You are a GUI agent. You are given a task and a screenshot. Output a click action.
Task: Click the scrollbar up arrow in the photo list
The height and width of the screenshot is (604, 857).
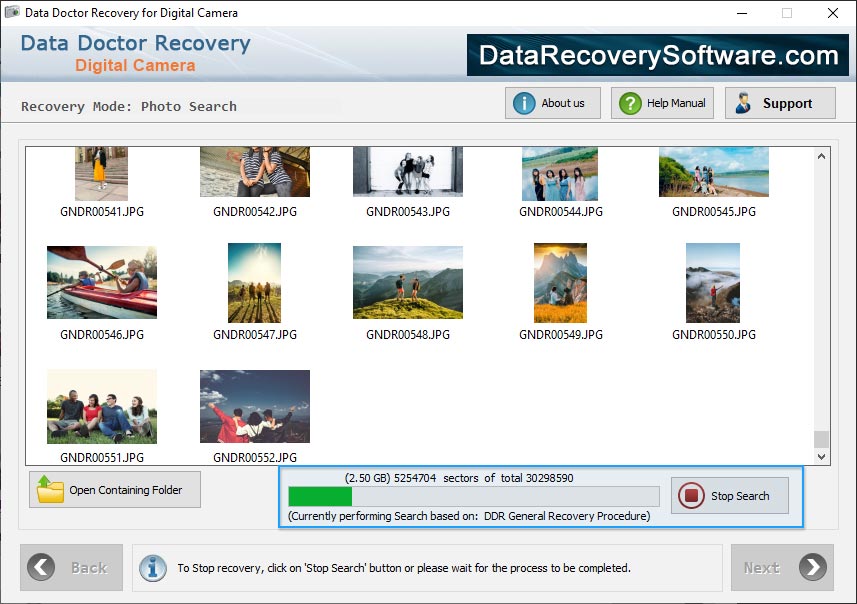click(x=822, y=155)
